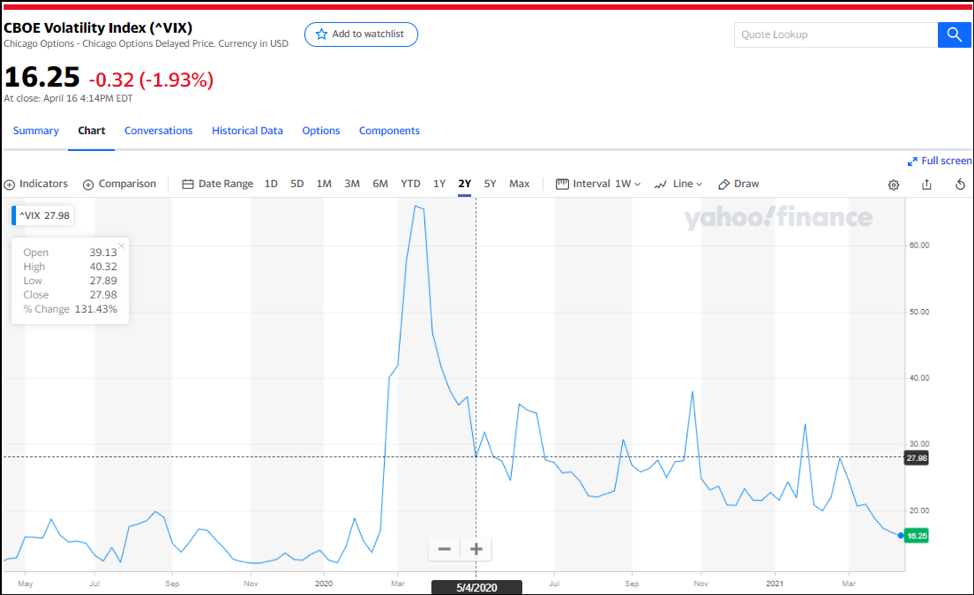Click the star icon in Add to watchlist

tap(321, 34)
